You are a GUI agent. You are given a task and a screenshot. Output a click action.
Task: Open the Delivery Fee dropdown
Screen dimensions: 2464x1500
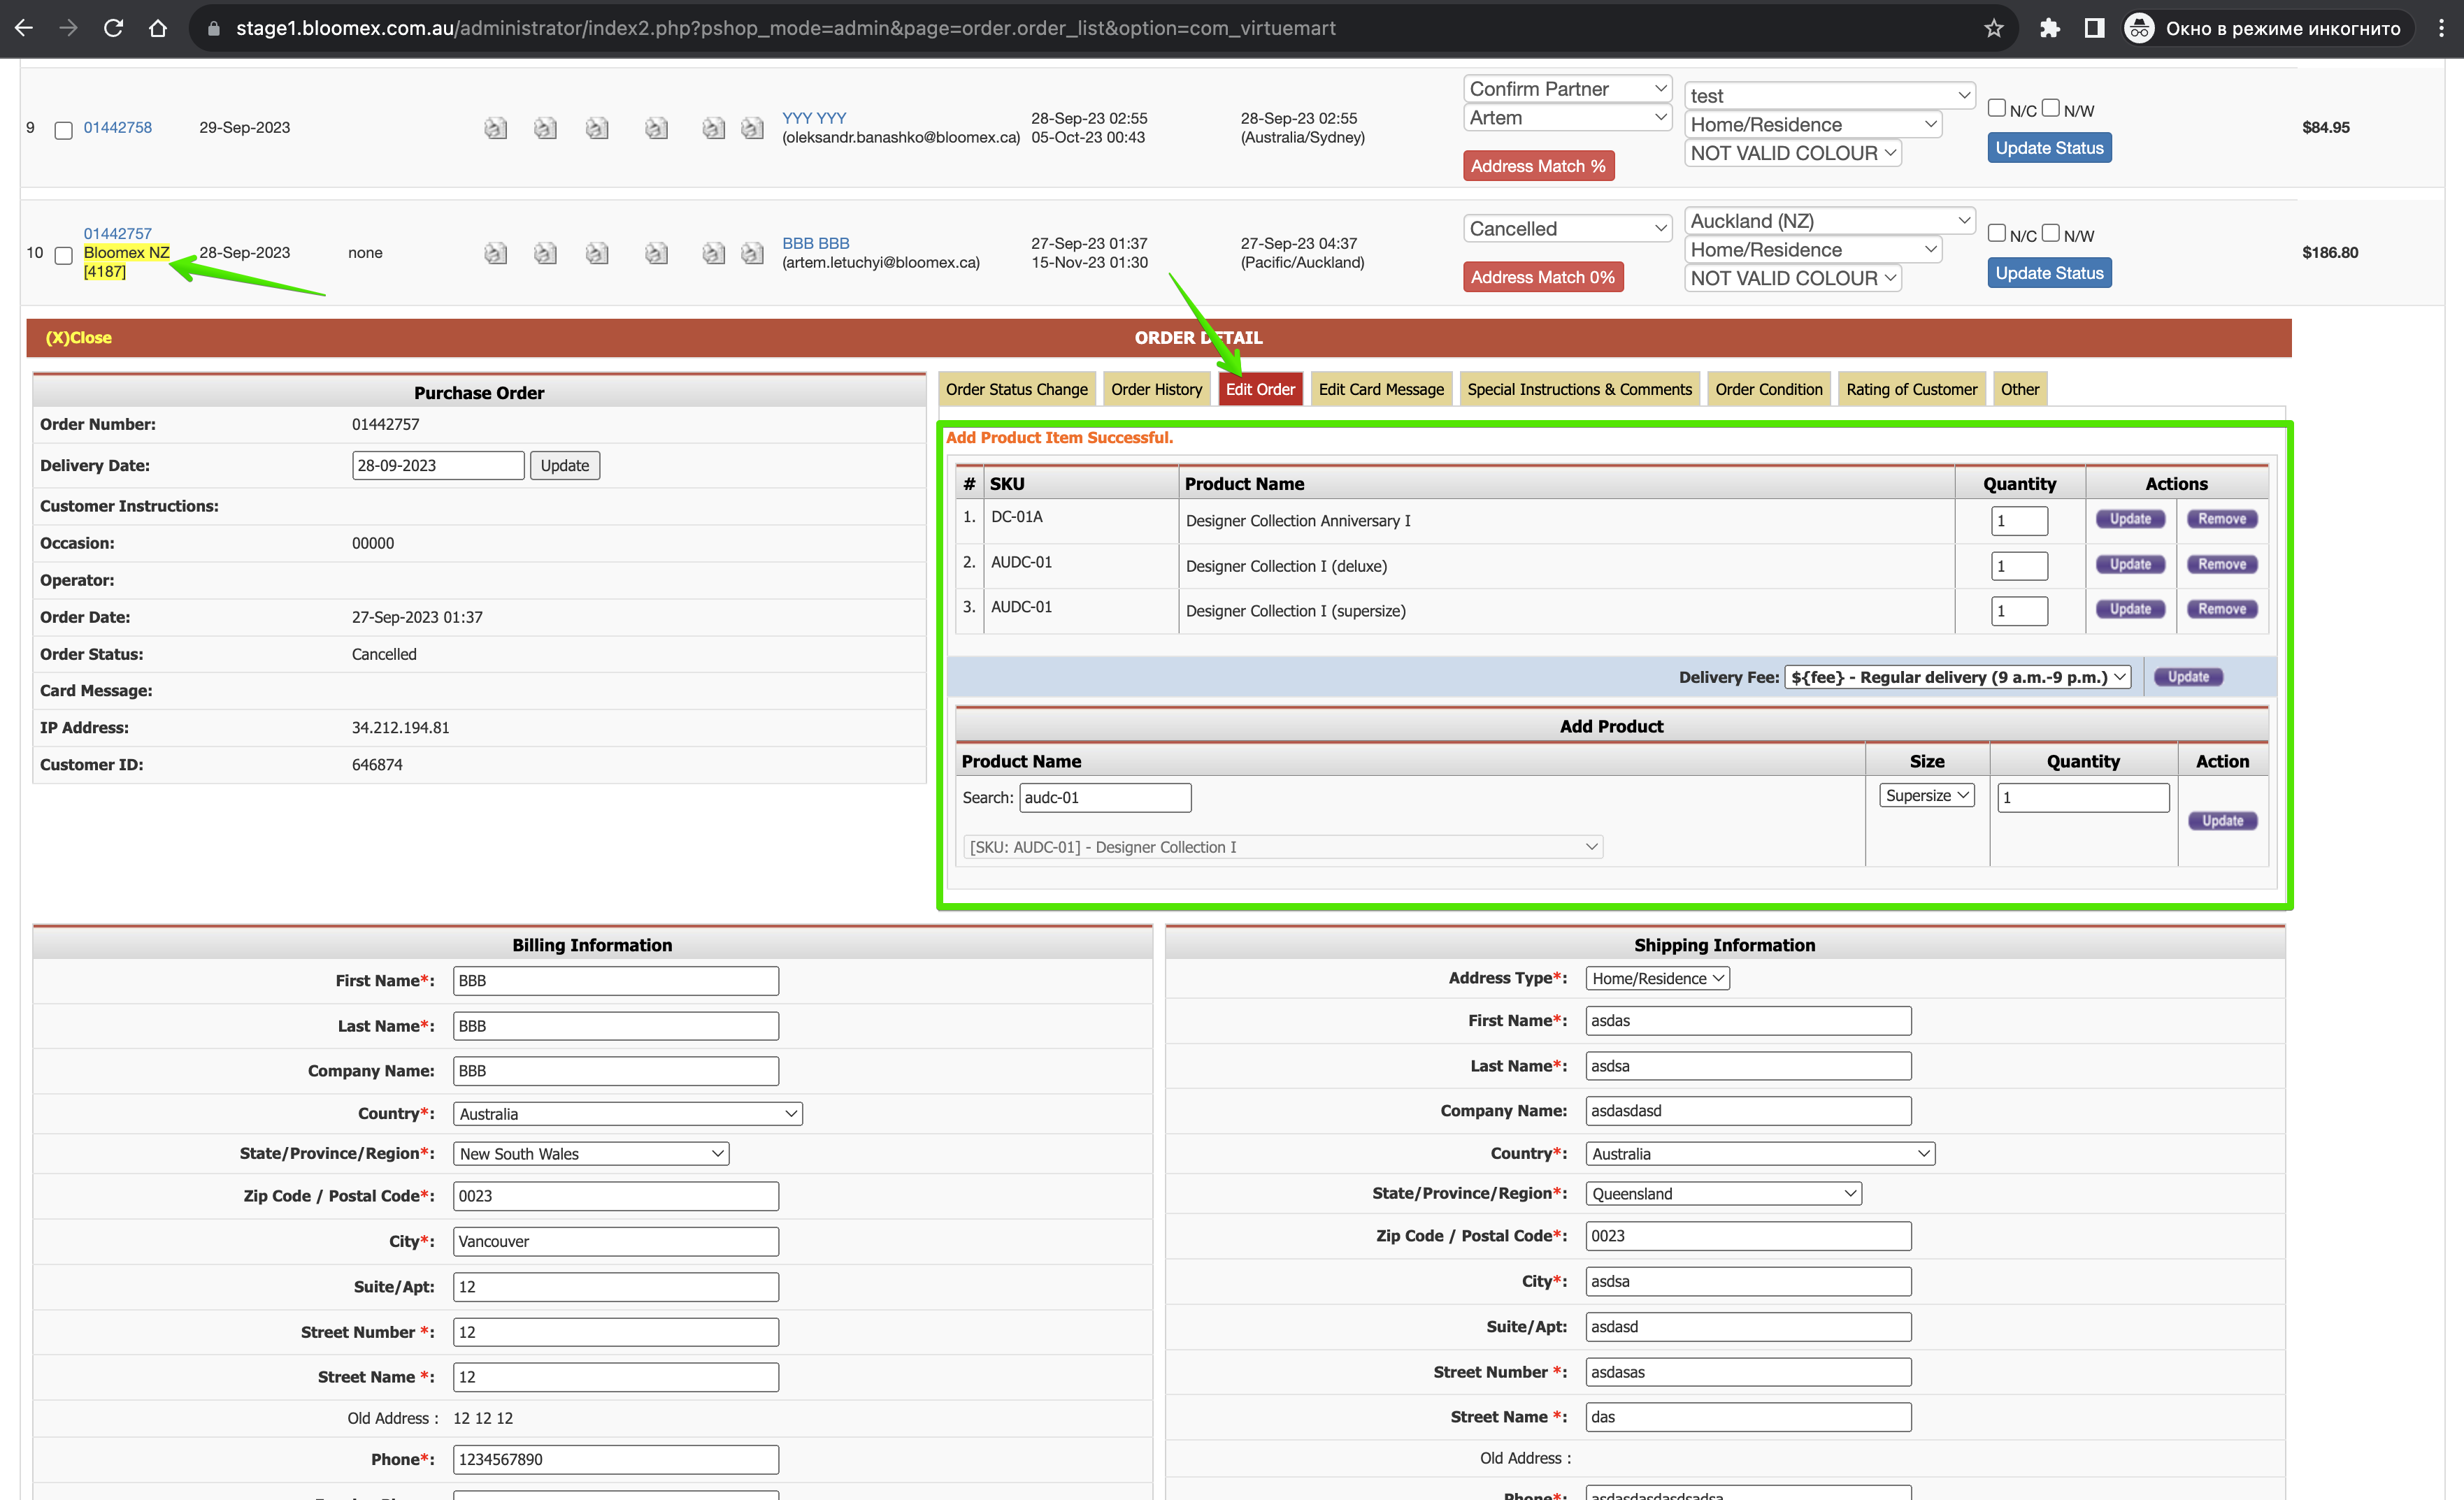(x=1957, y=677)
